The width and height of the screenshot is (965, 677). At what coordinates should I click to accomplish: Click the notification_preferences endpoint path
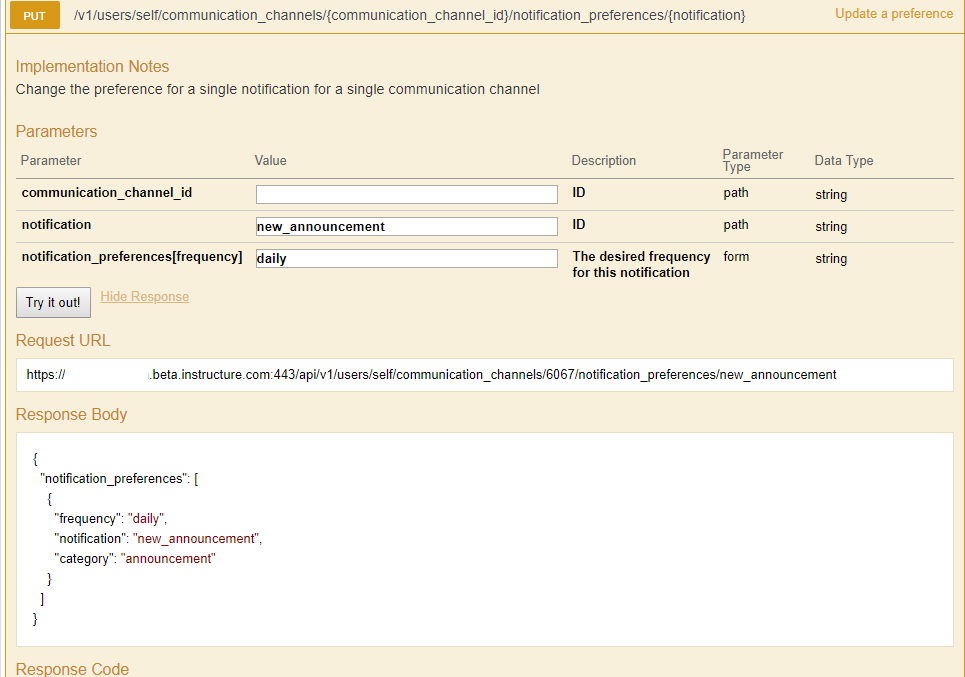(409, 16)
